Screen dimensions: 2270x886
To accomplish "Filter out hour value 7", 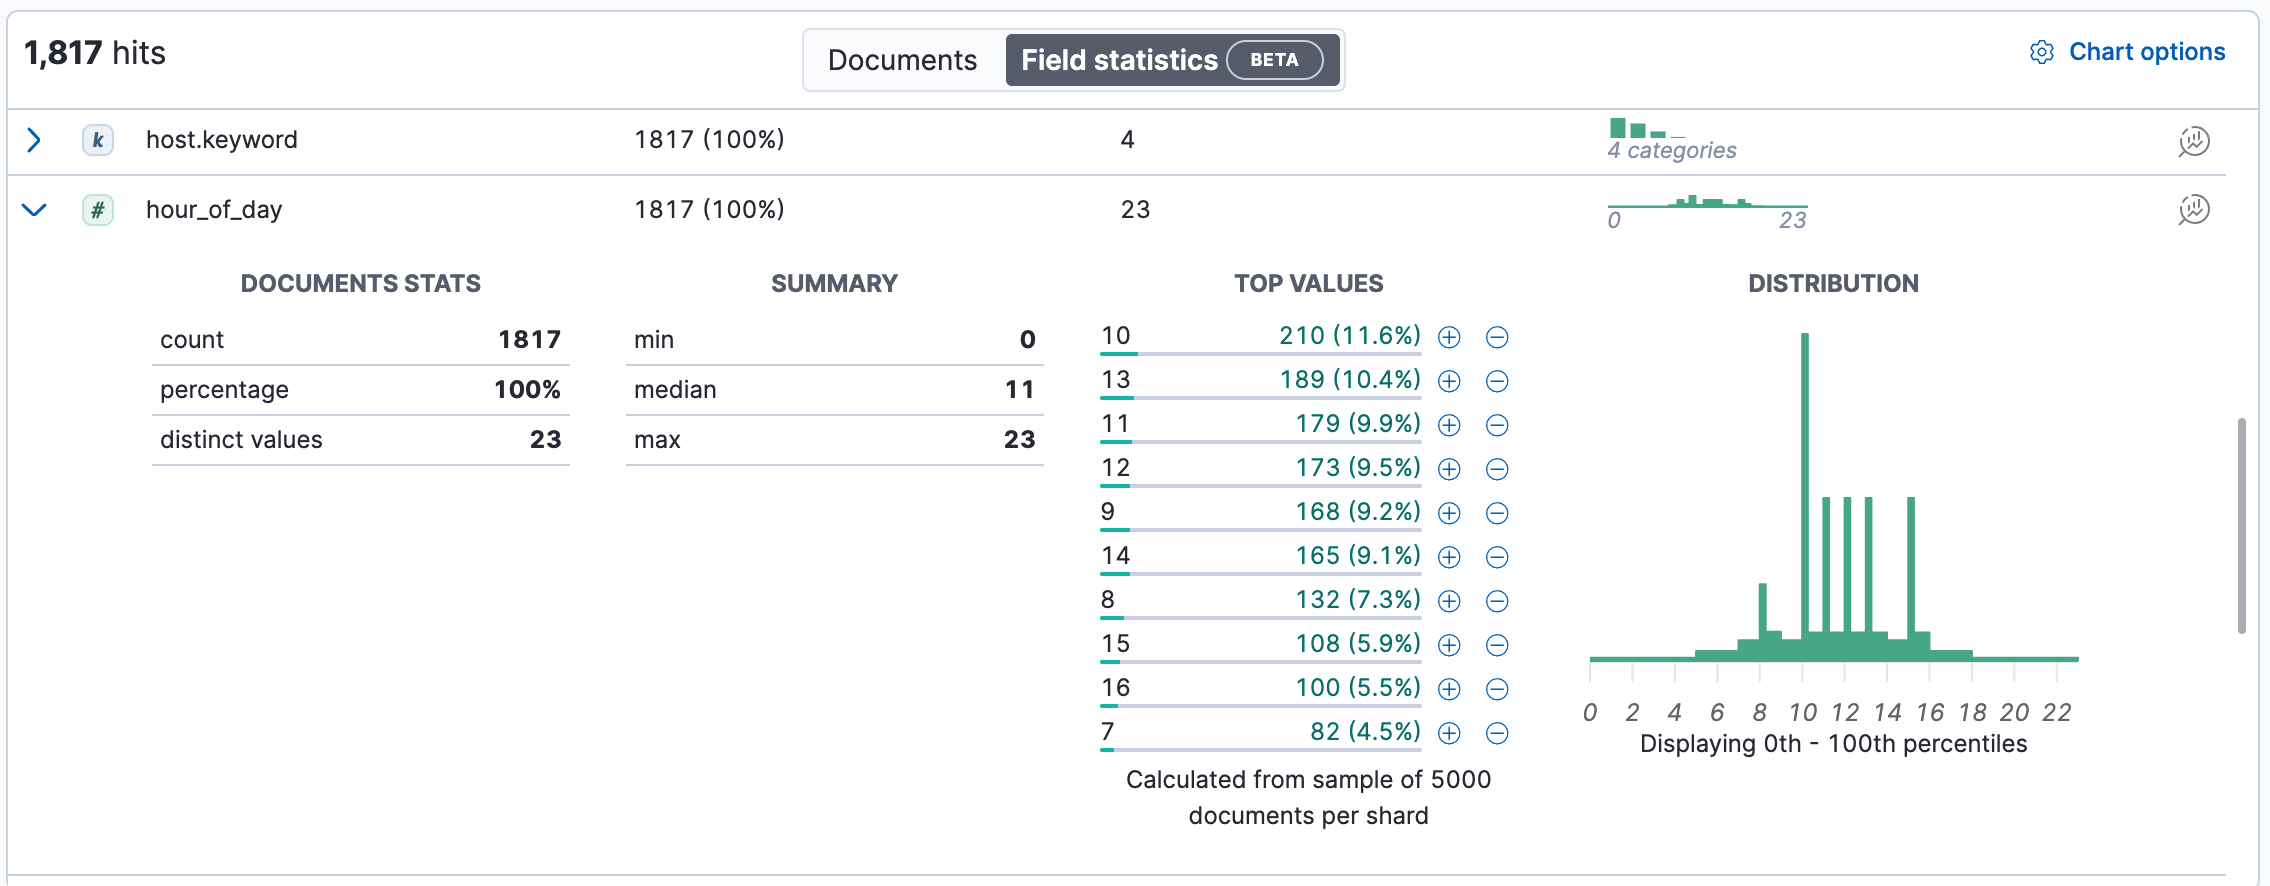I will pos(1497,733).
